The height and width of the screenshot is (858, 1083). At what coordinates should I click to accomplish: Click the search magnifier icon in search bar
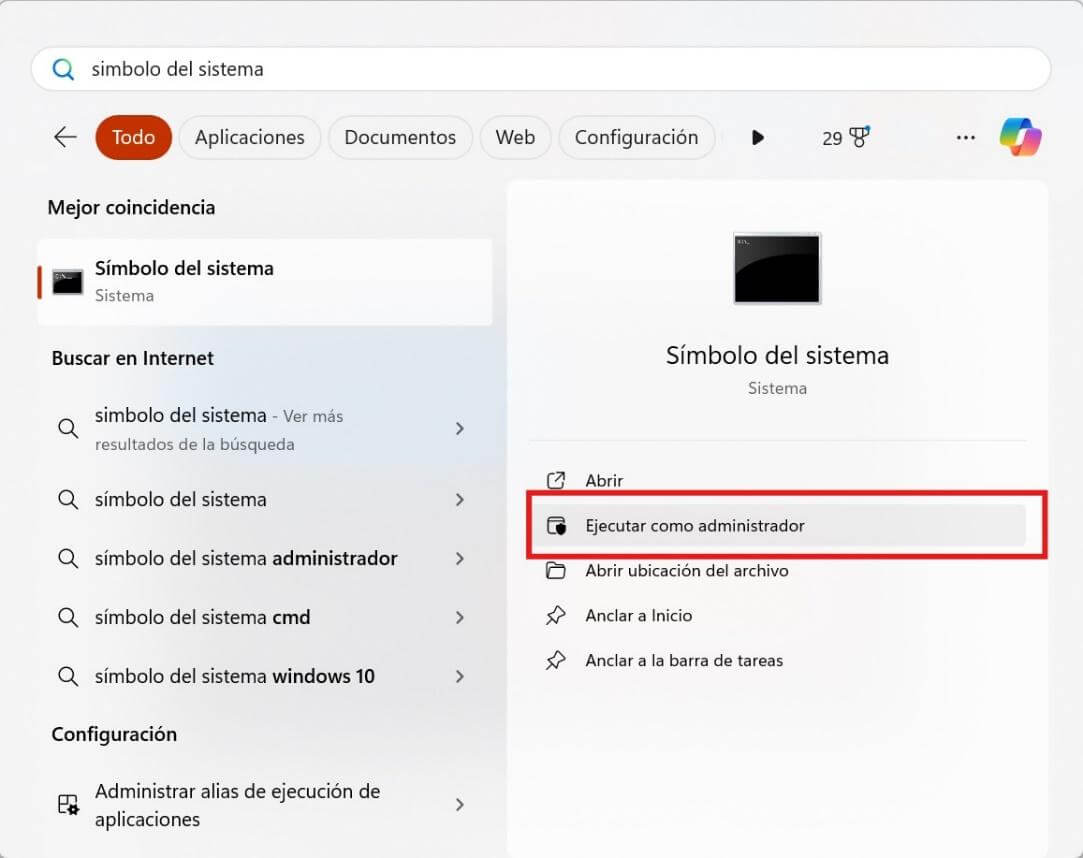(x=62, y=69)
